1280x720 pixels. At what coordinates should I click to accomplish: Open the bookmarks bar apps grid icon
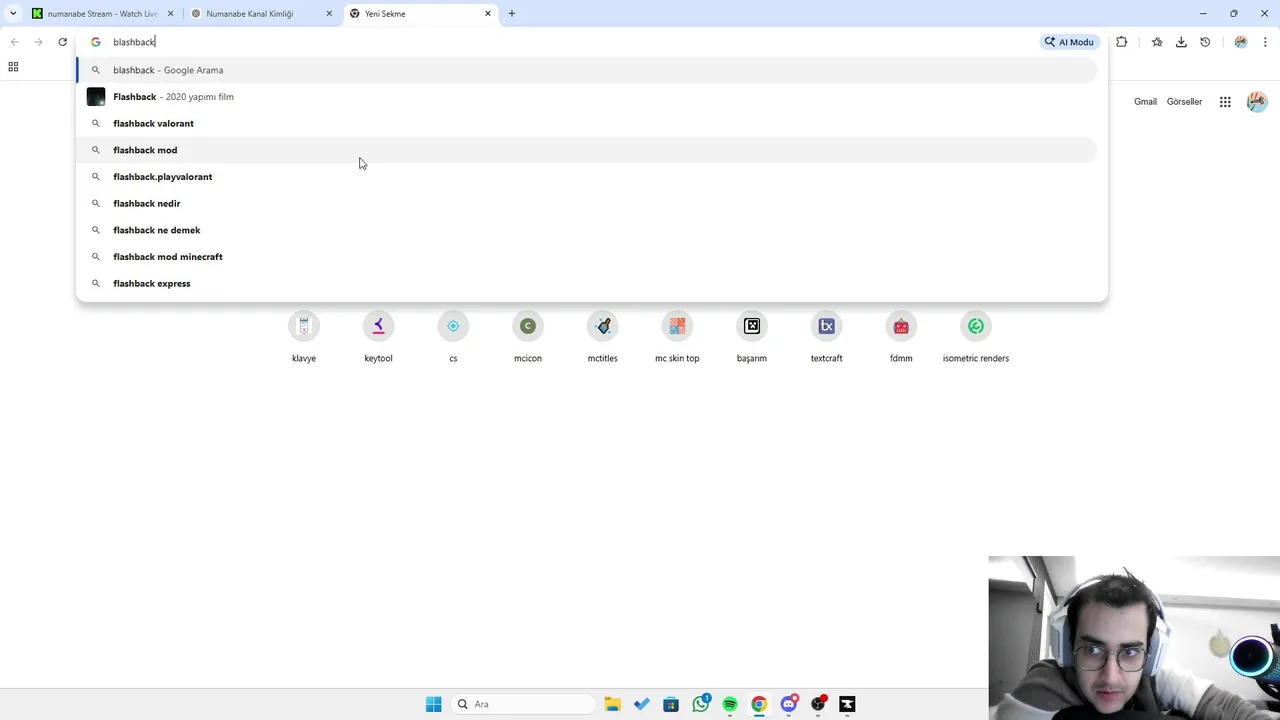click(13, 67)
